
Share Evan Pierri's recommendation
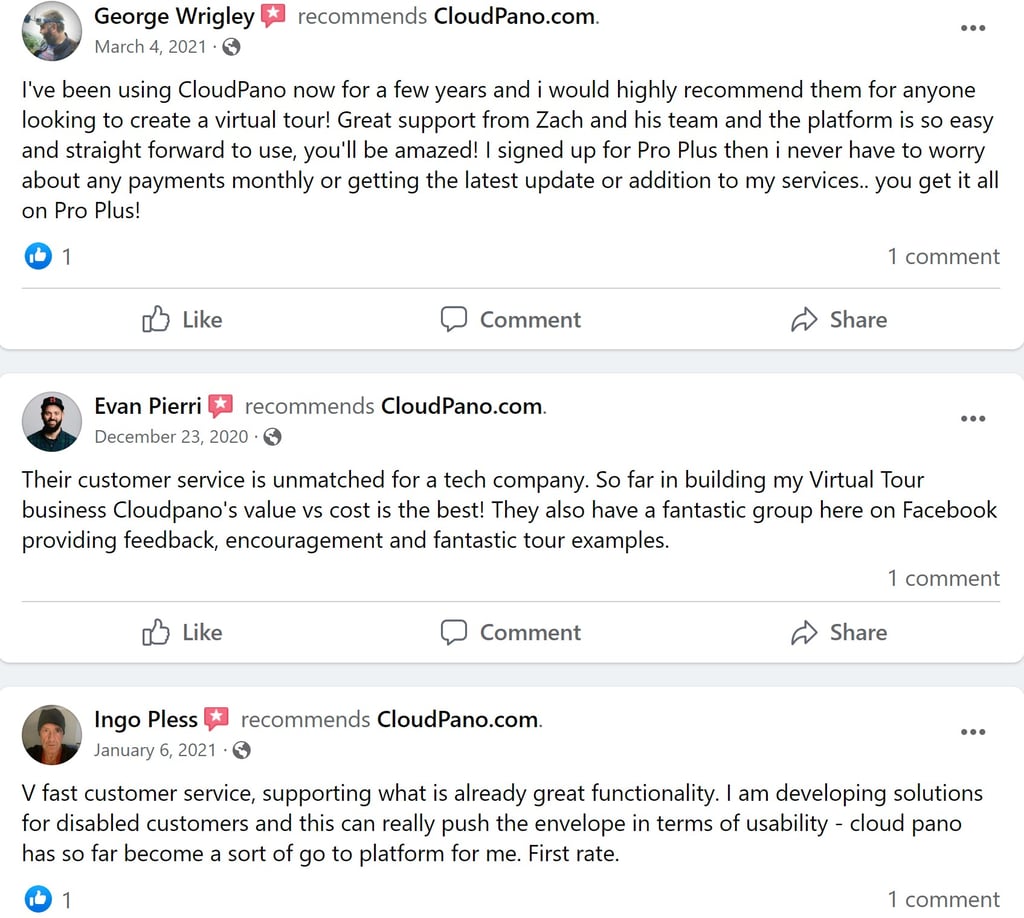(x=838, y=633)
